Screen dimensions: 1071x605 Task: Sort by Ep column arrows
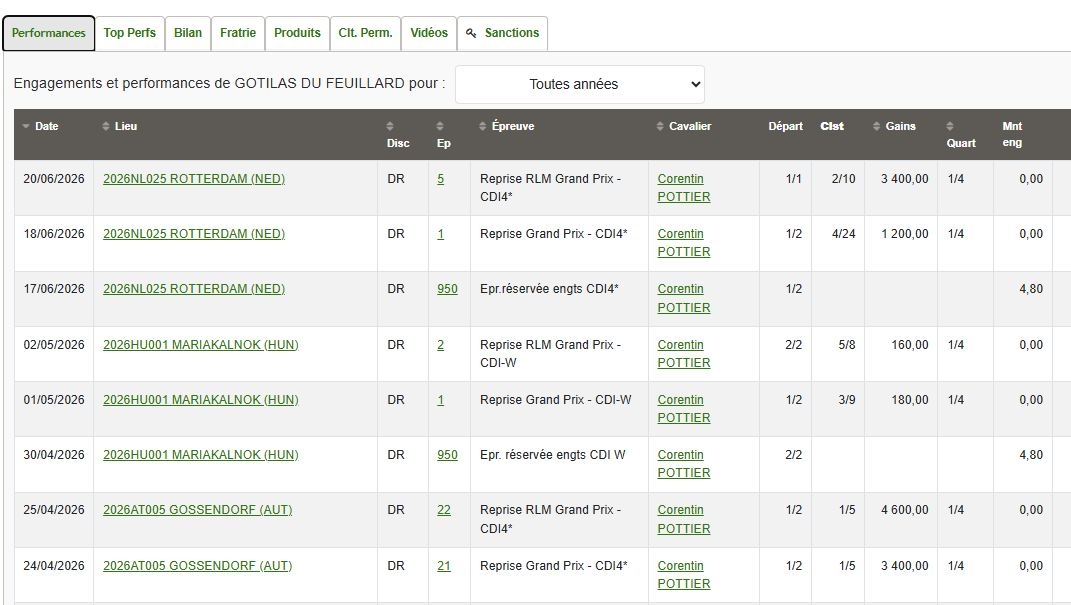(440, 126)
